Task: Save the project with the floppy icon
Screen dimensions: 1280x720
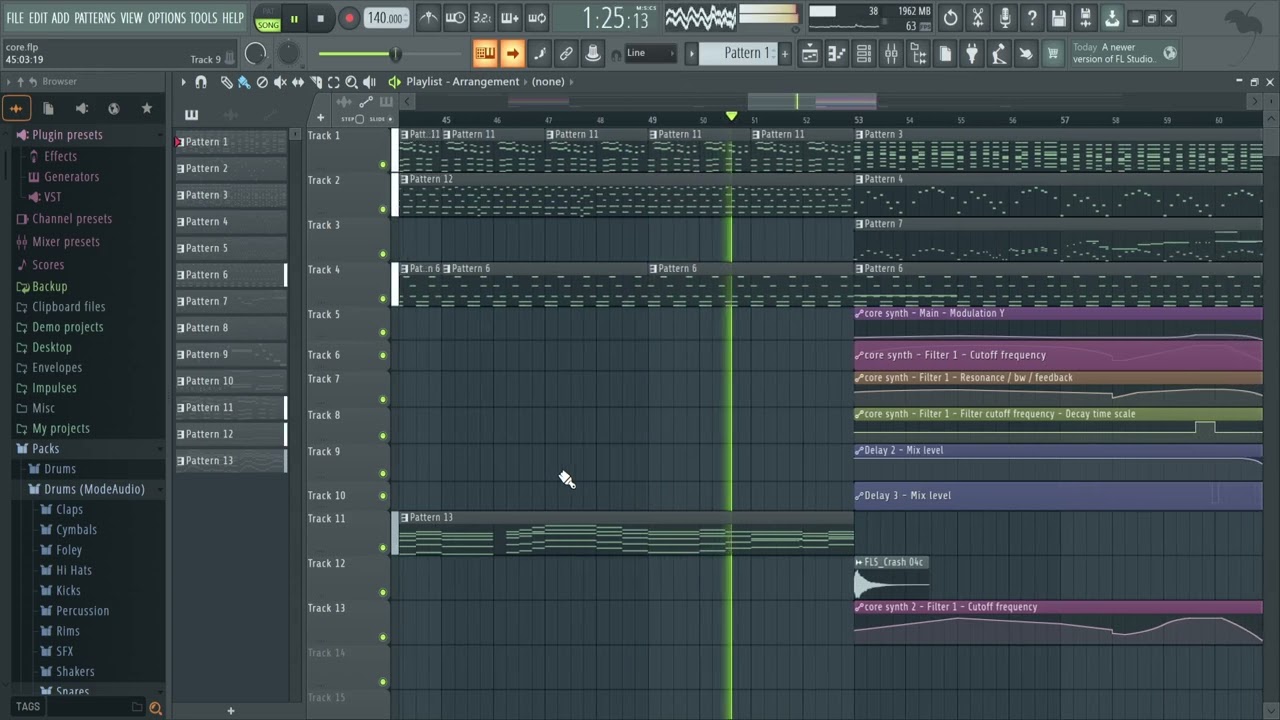Action: [1058, 18]
